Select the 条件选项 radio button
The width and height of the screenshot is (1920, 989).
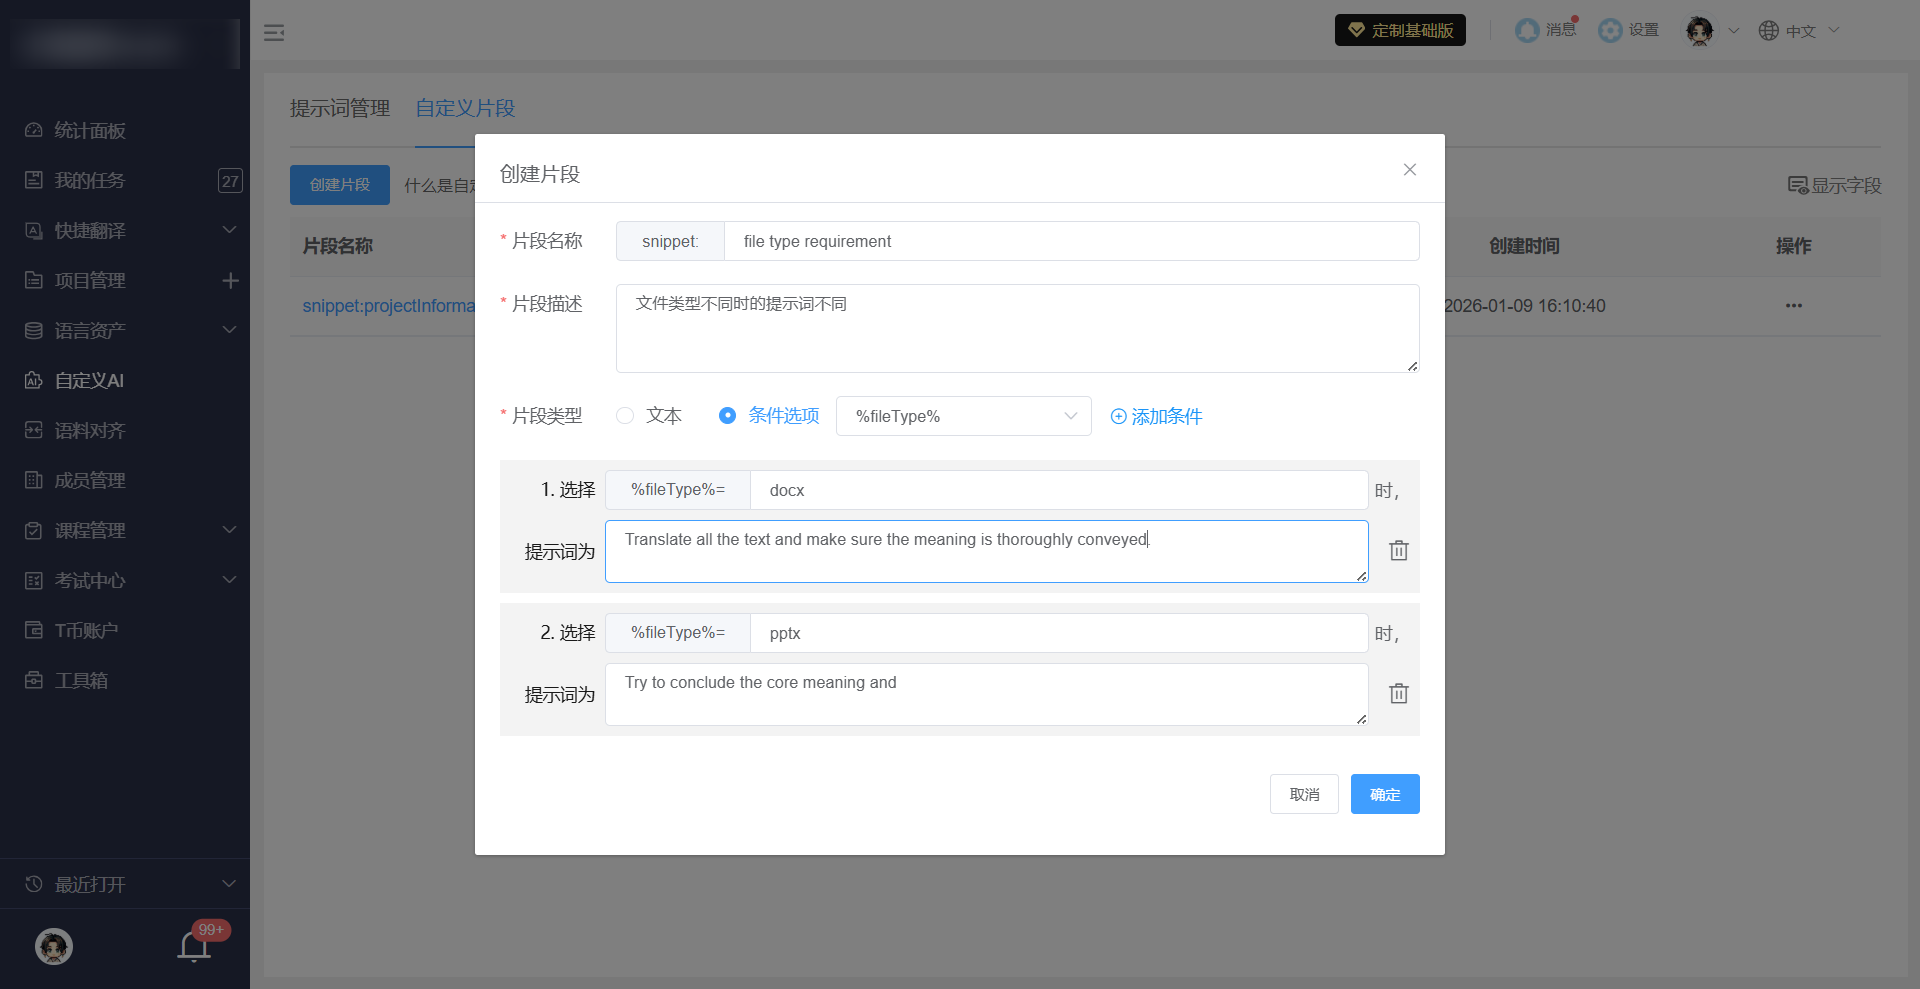(728, 416)
